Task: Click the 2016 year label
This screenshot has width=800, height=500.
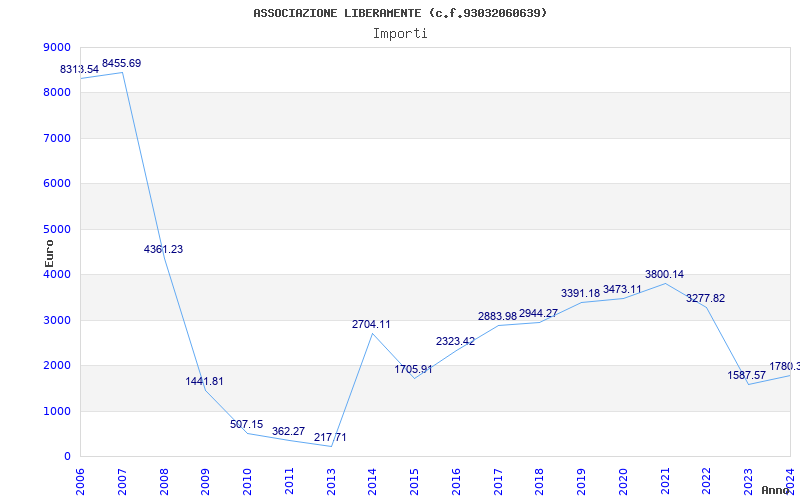Action: click(x=457, y=481)
